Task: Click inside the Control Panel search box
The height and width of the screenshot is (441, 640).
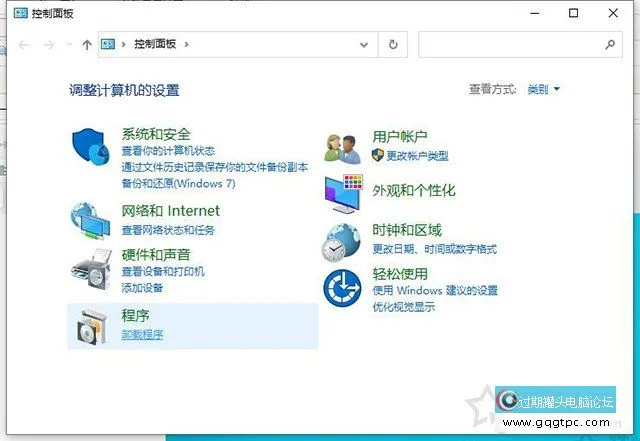Action: (x=520, y=45)
